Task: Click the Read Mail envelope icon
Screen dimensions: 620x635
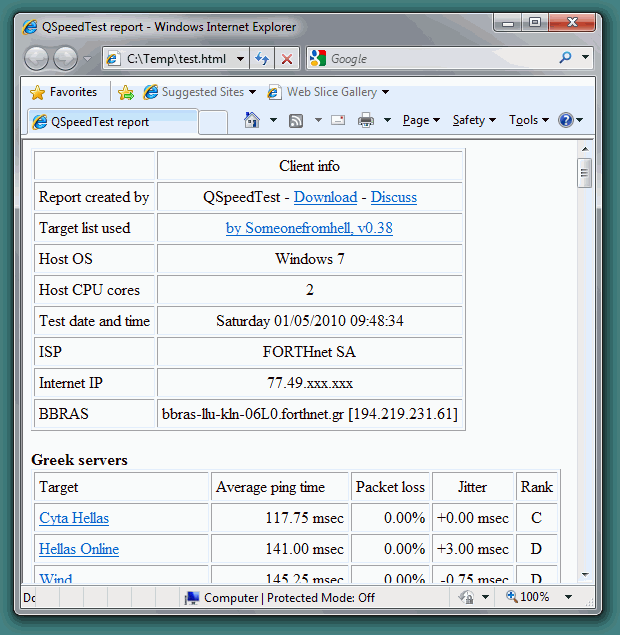Action: pyautogui.click(x=338, y=120)
